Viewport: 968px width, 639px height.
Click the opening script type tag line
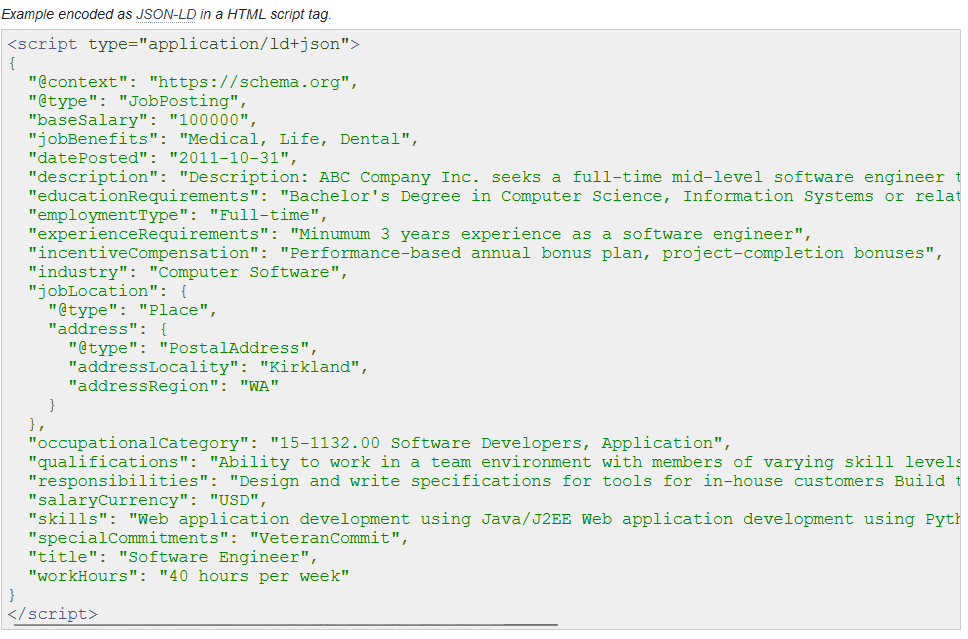(x=183, y=44)
